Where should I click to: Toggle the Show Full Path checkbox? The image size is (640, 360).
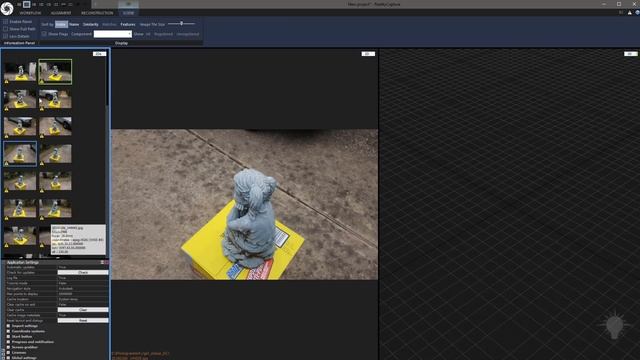(5, 29)
